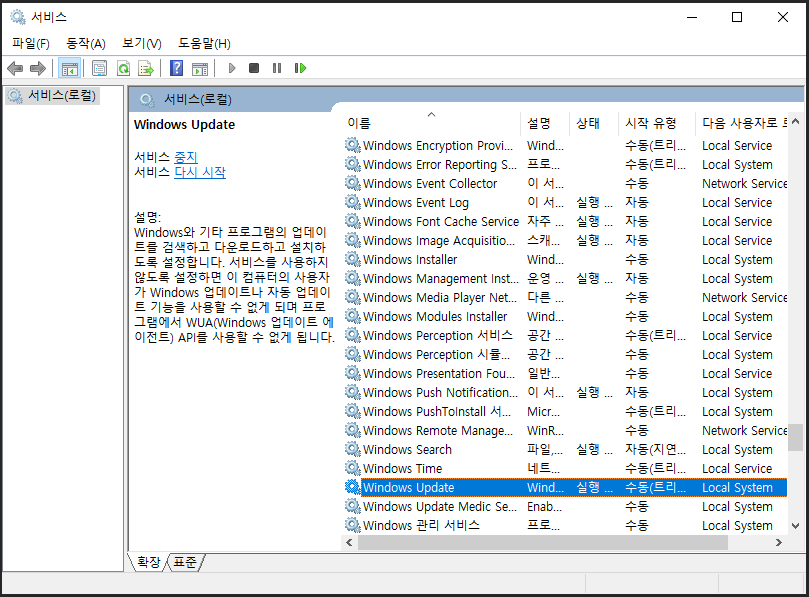Click the horizontal scrollbar thumb
The image size is (809, 597).
543,542
